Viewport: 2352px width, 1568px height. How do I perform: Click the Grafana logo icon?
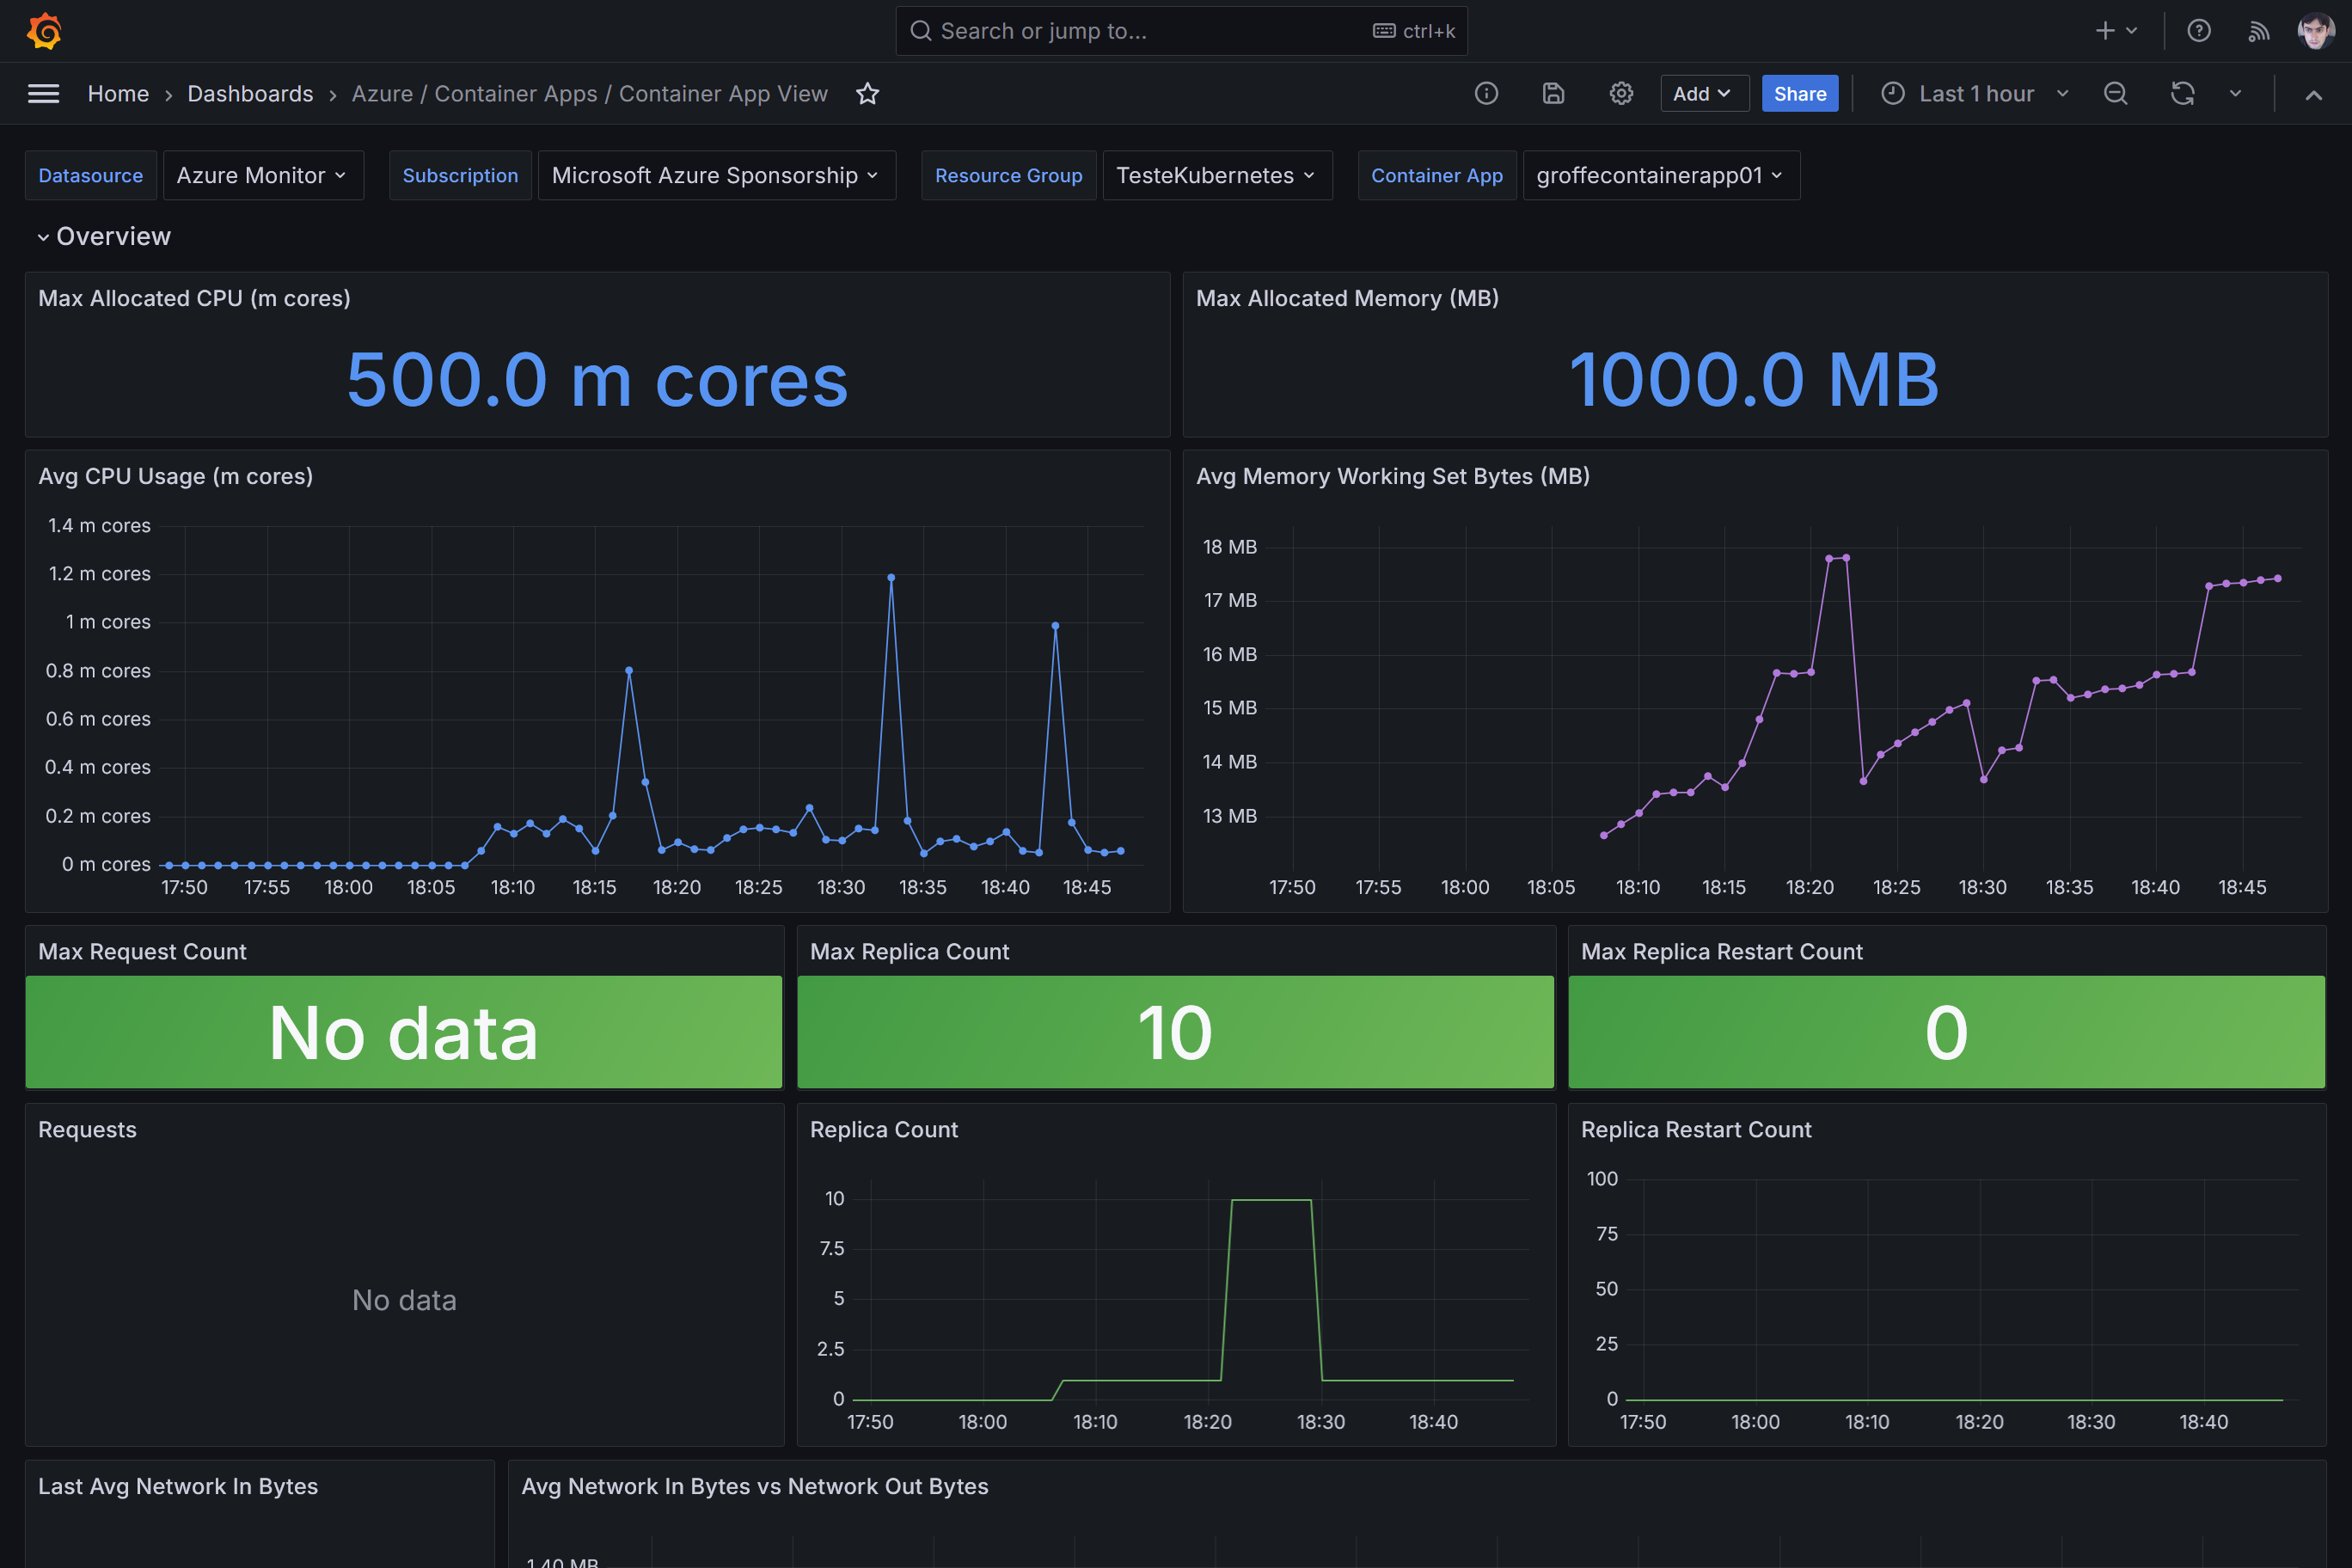[44, 31]
